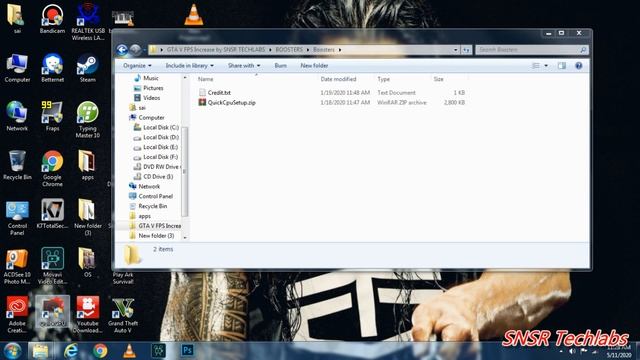Go to GTA V FPS Increase breadcrumb
This screenshot has width=640, height=360.
(x=216, y=50)
